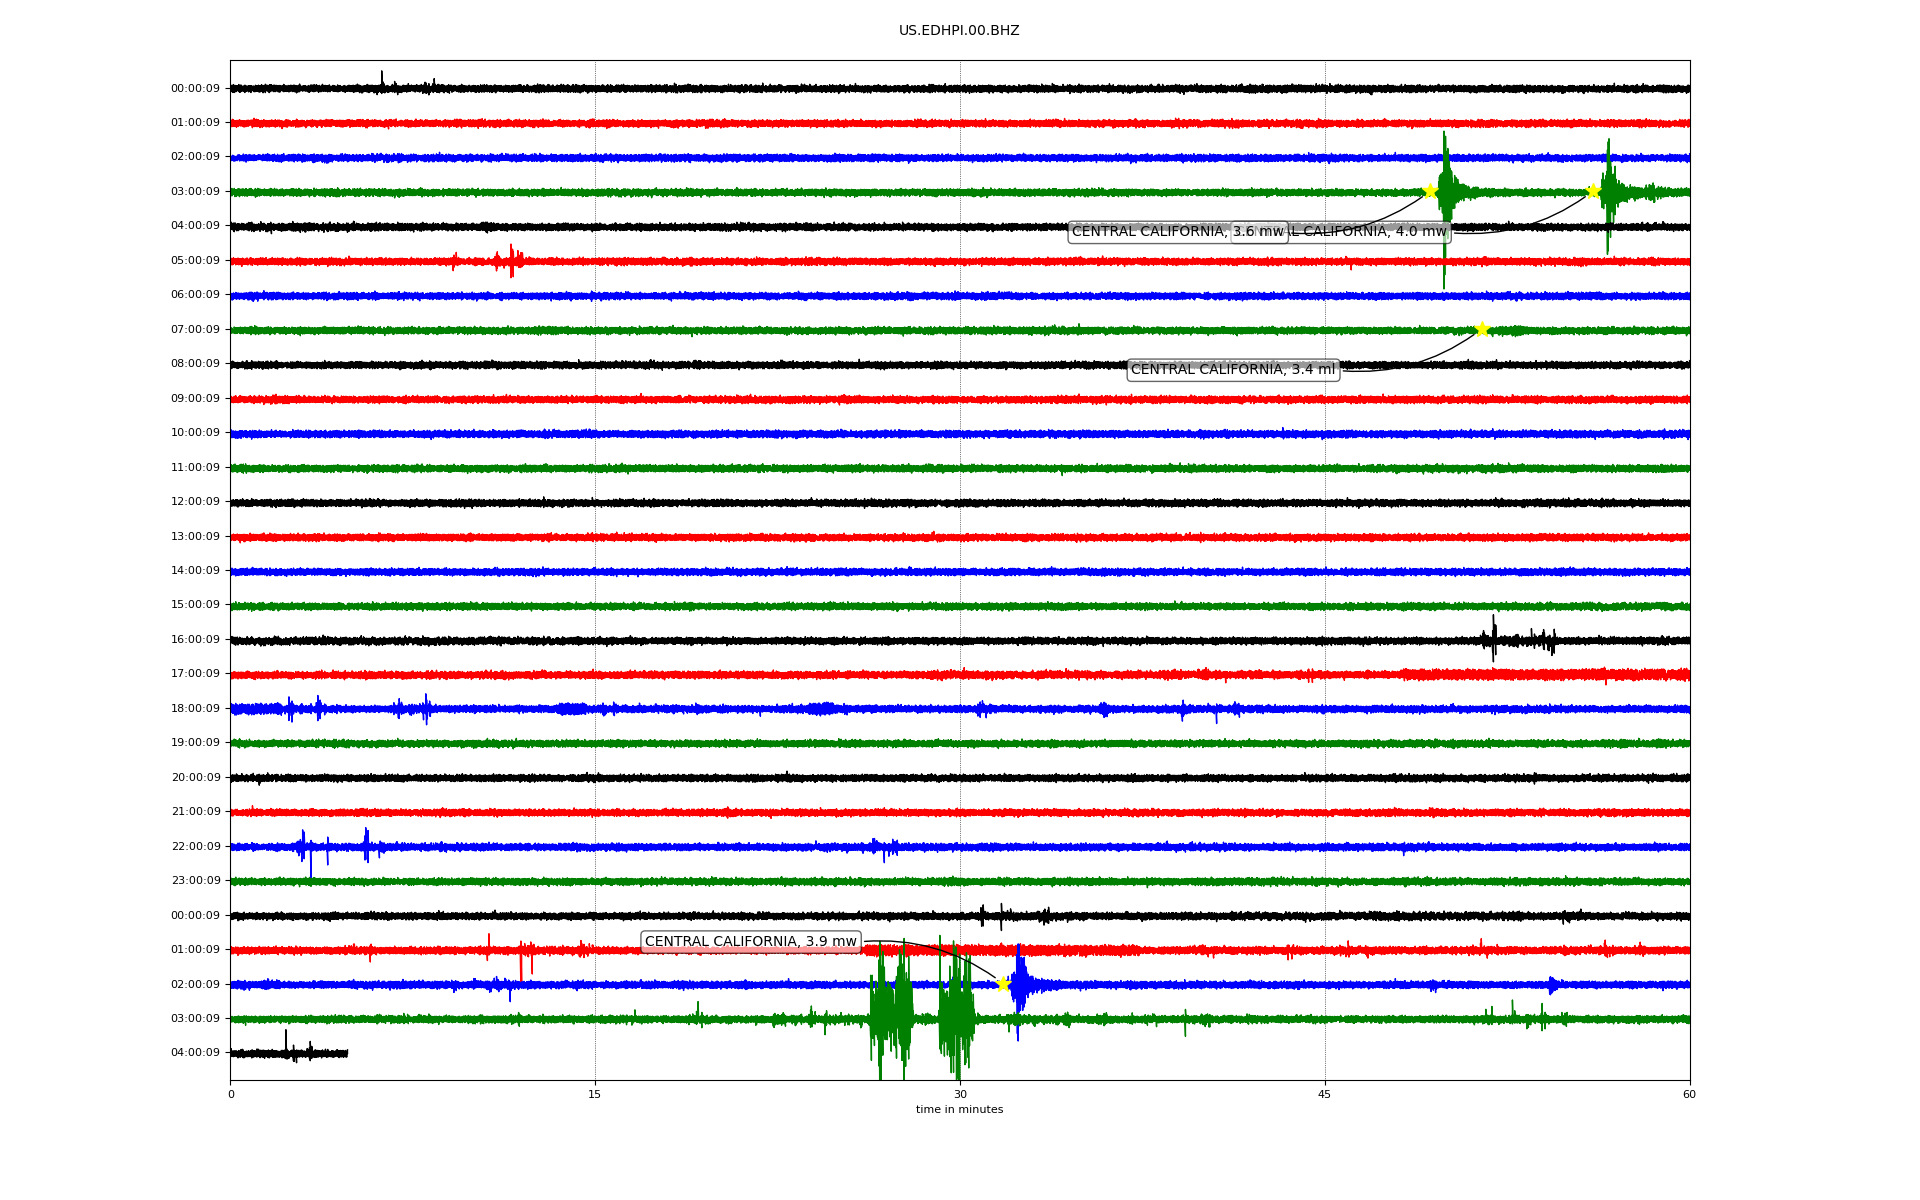The image size is (1920, 1200).
Task: Click the 'time in minutes' axis label
Action: [x=958, y=1110]
